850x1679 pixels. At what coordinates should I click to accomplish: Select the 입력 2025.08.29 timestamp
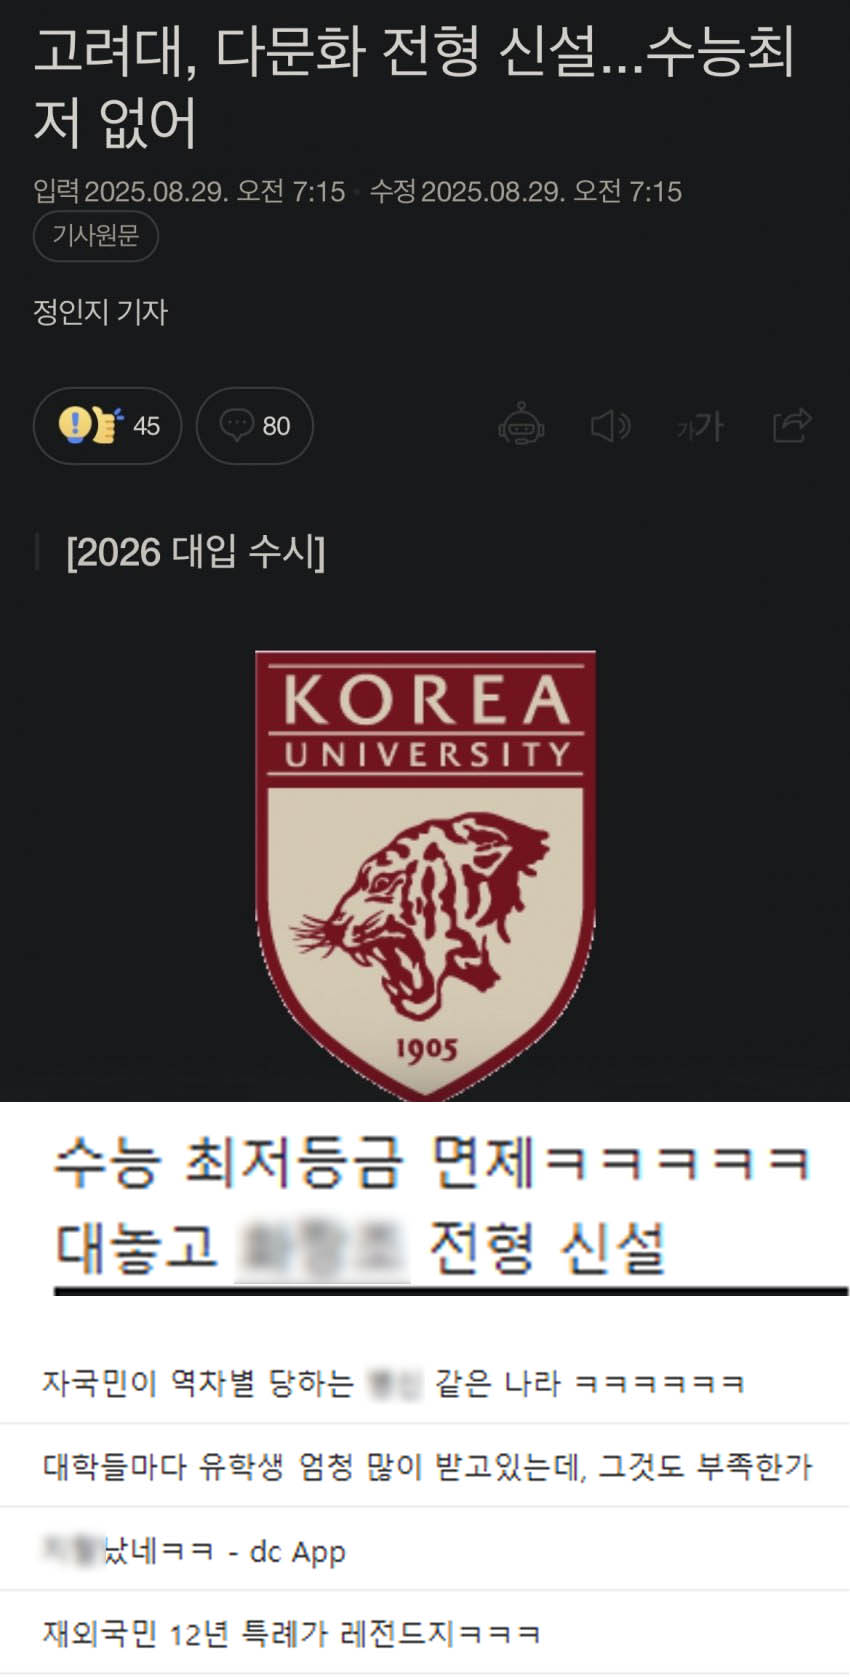coord(189,191)
